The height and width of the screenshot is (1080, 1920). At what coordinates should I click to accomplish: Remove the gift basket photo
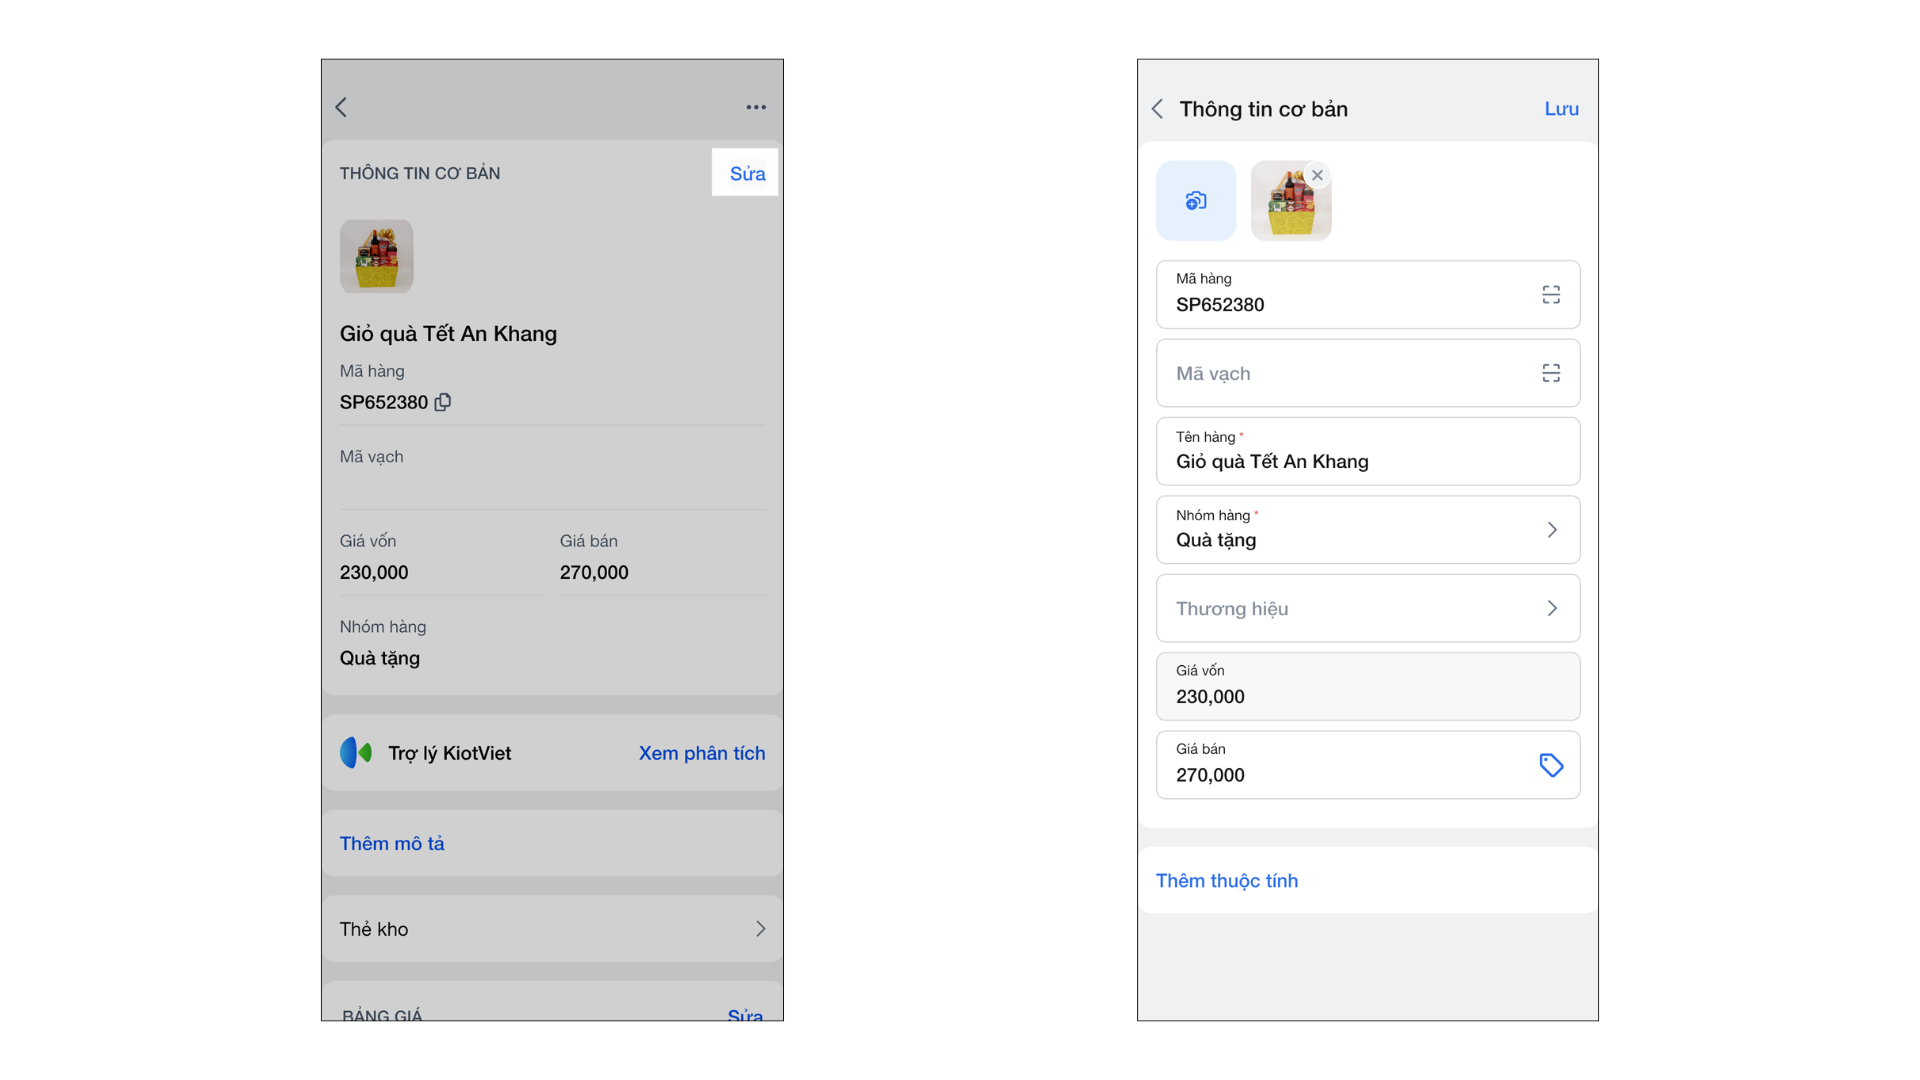point(1317,175)
